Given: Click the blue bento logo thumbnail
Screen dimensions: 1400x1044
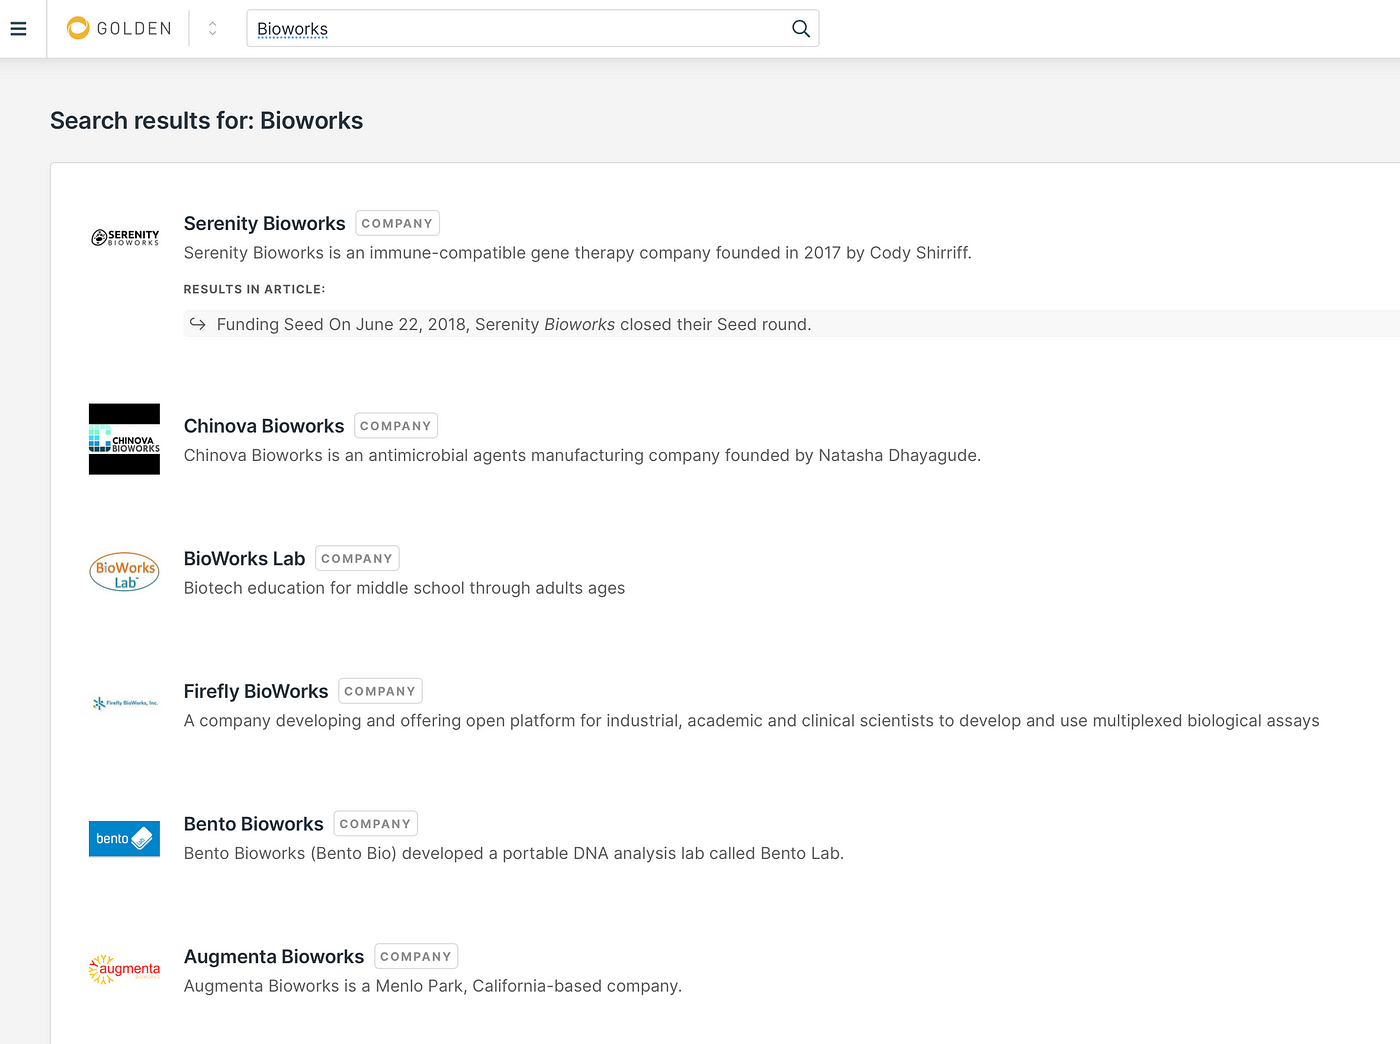Looking at the screenshot, I should click(x=124, y=838).
